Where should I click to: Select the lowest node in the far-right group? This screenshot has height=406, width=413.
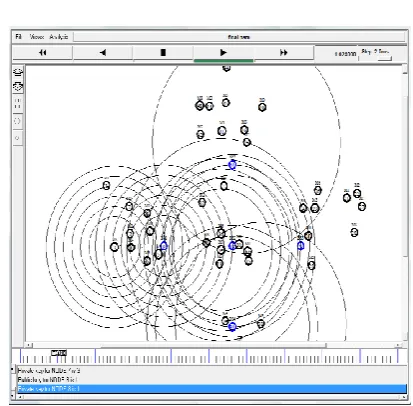coord(354,232)
